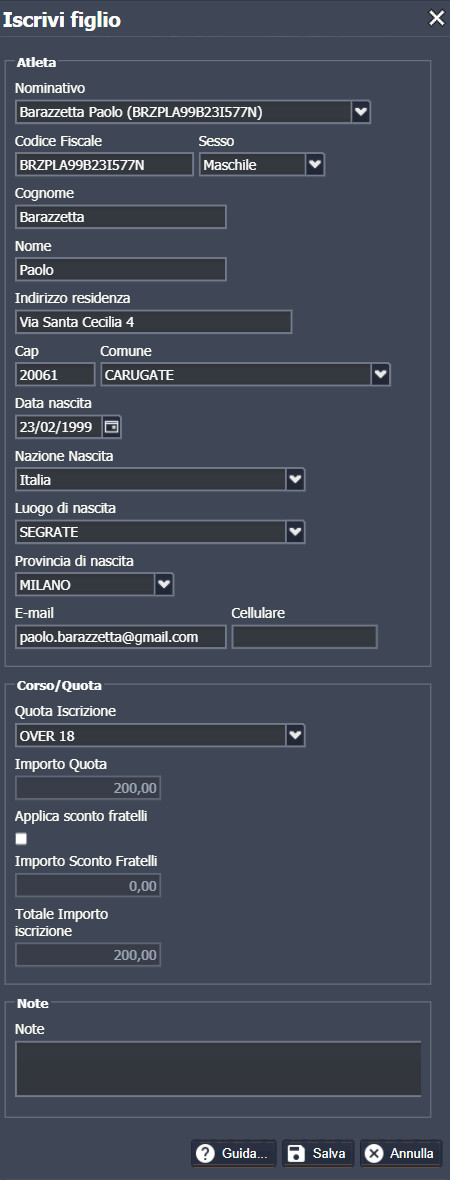This screenshot has height=1180, width=450.
Task: Open the Data nascita calendar picker
Action: pyautogui.click(x=111, y=427)
